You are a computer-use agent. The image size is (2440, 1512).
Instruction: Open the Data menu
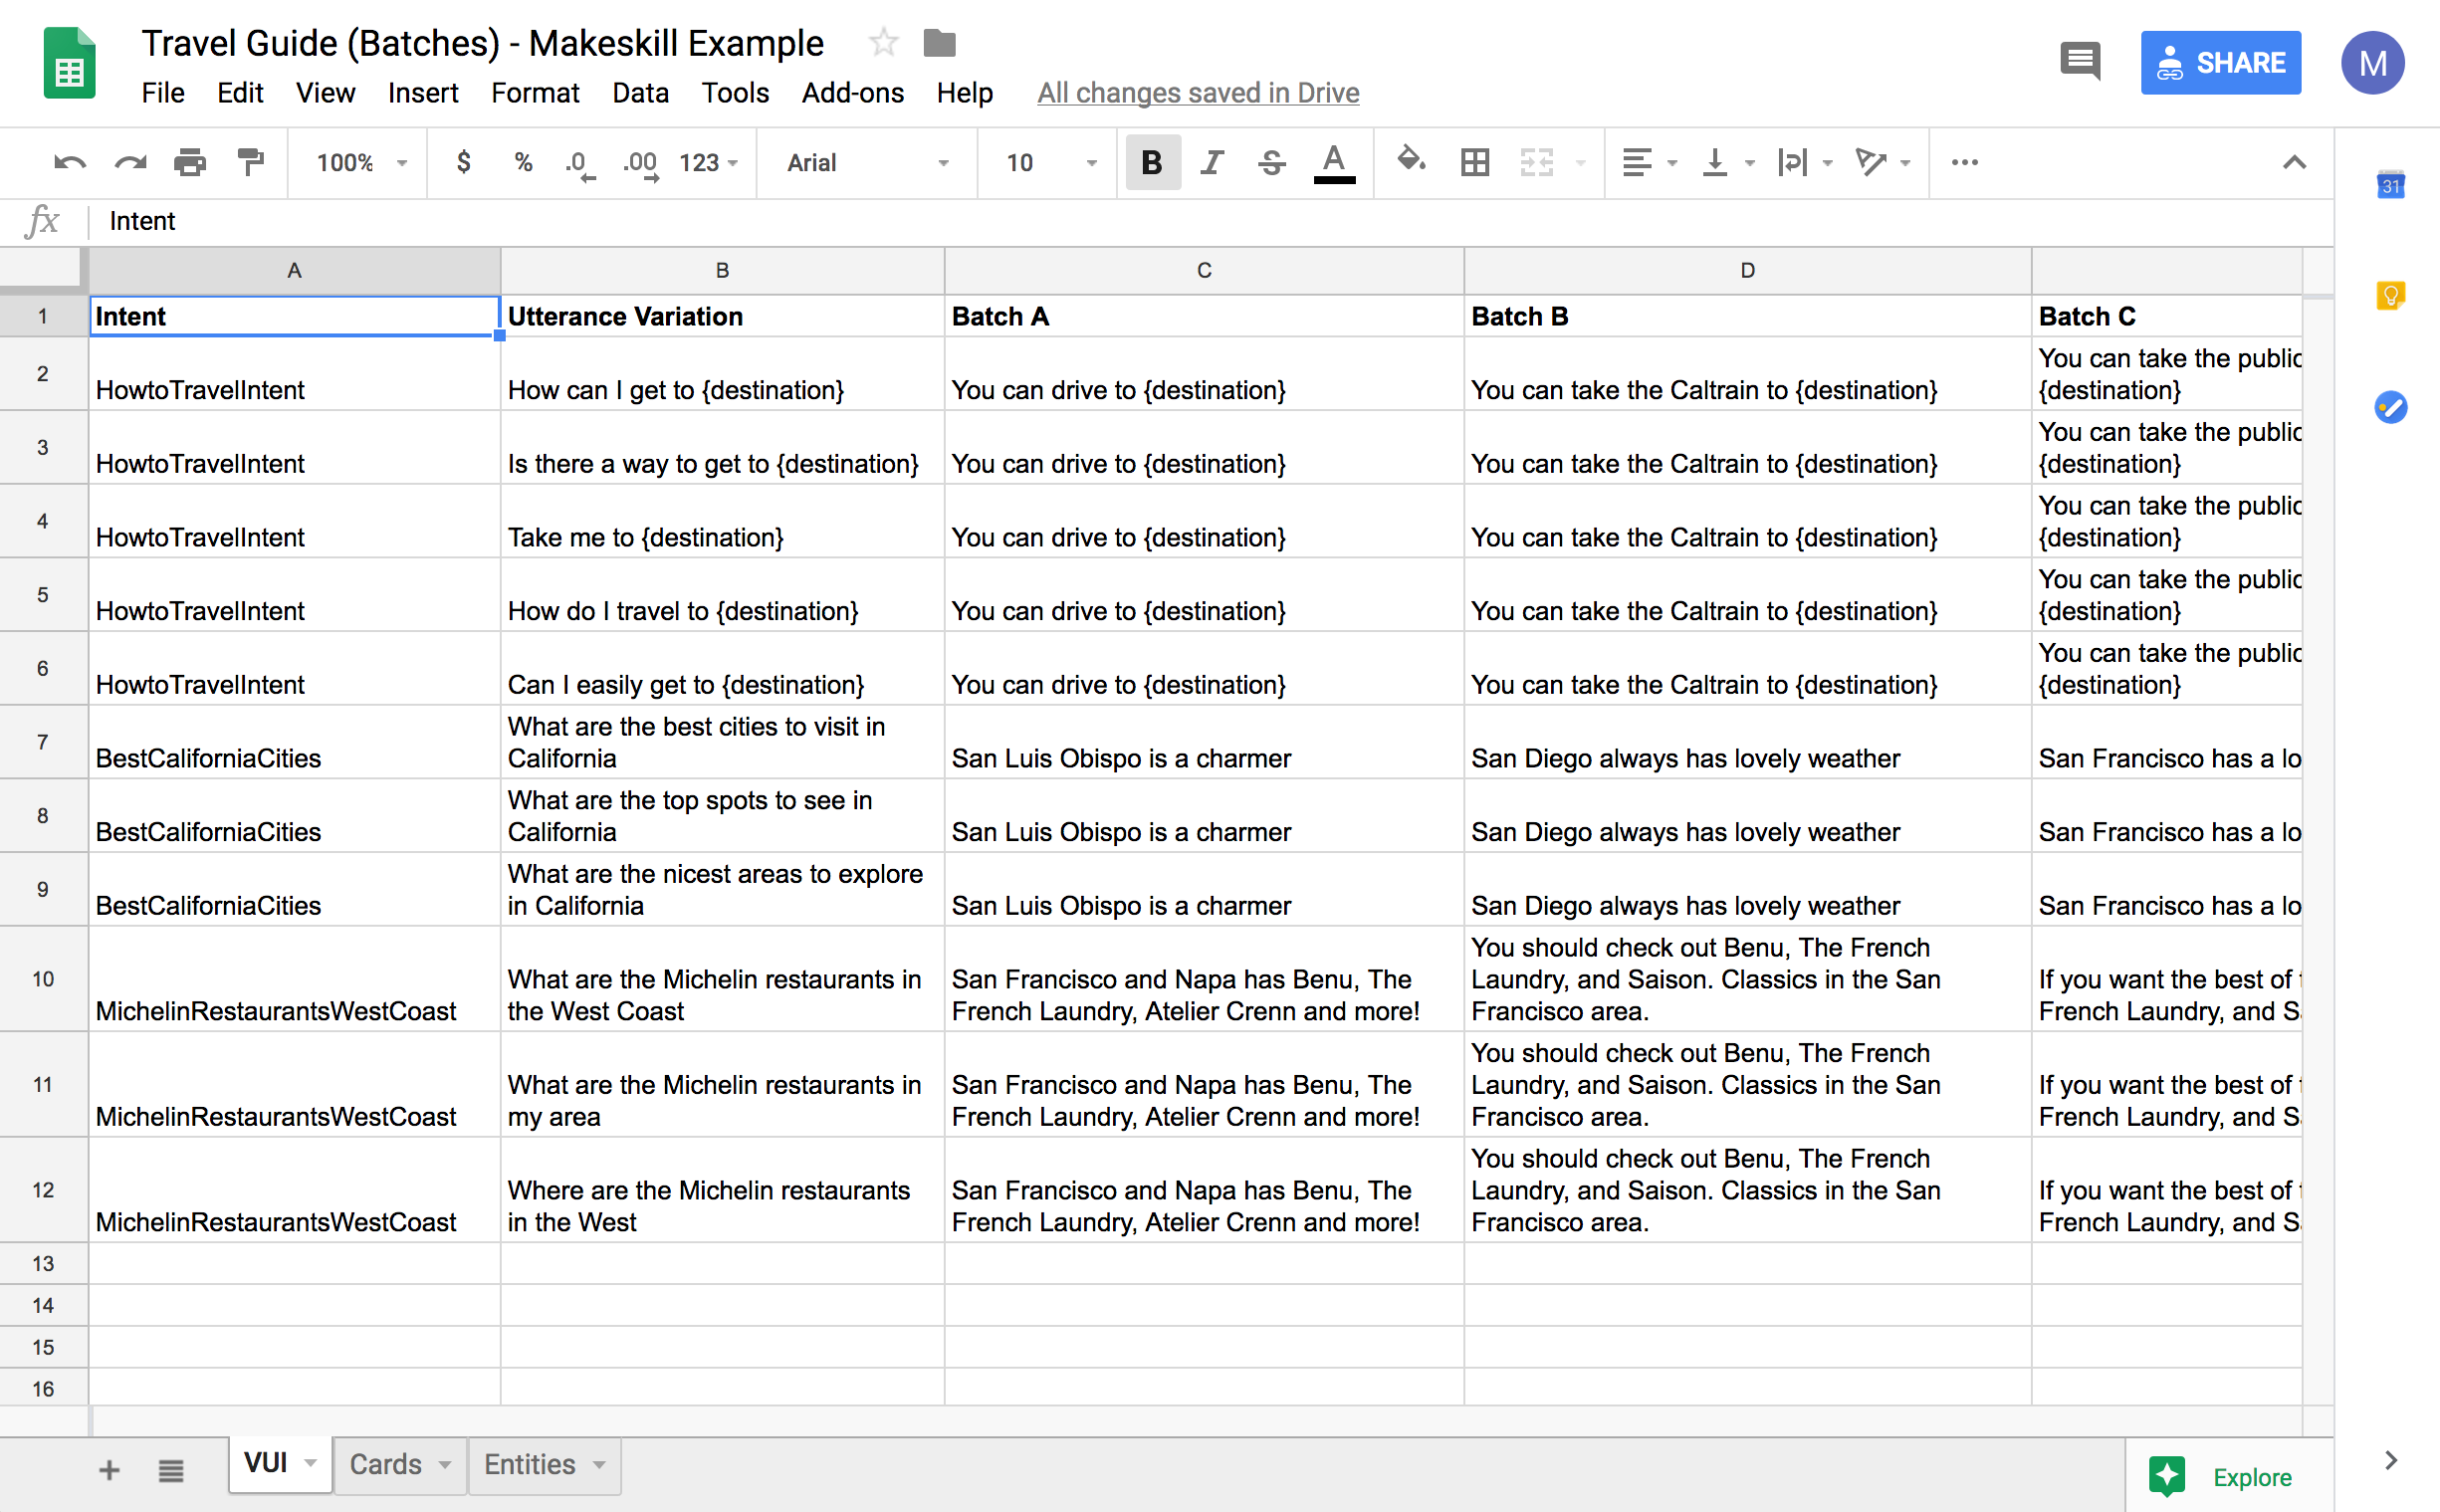tap(640, 93)
